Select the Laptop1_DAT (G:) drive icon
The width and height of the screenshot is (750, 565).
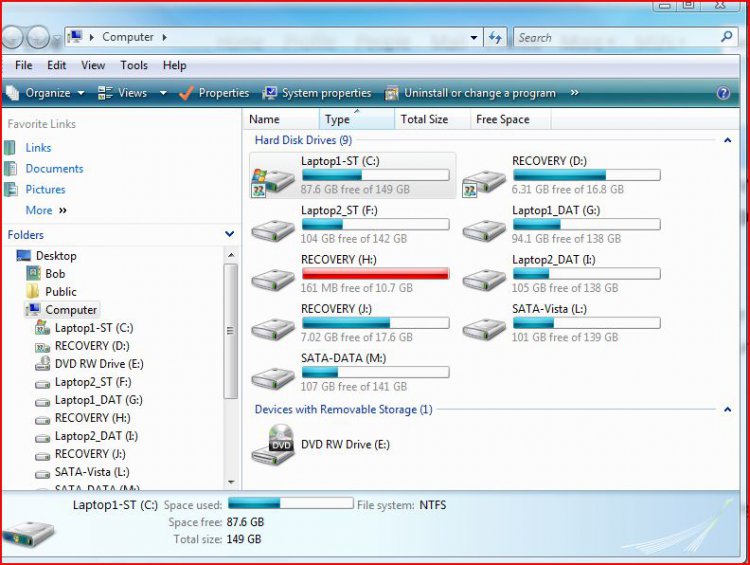coord(484,231)
